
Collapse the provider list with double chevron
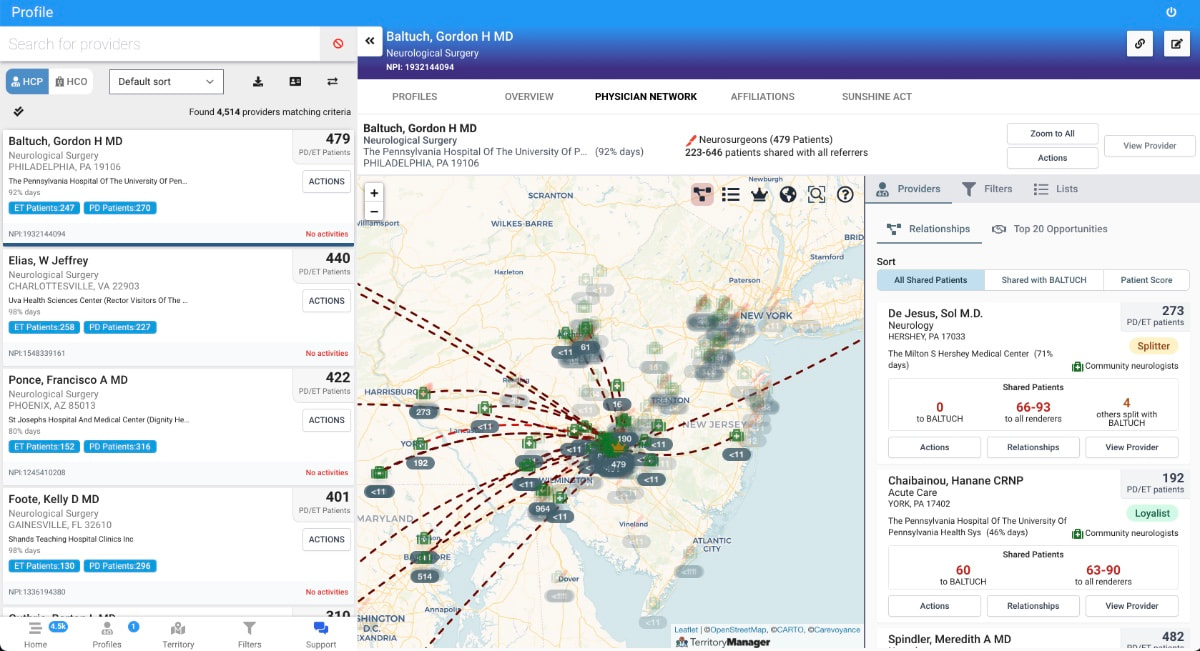[x=369, y=41]
